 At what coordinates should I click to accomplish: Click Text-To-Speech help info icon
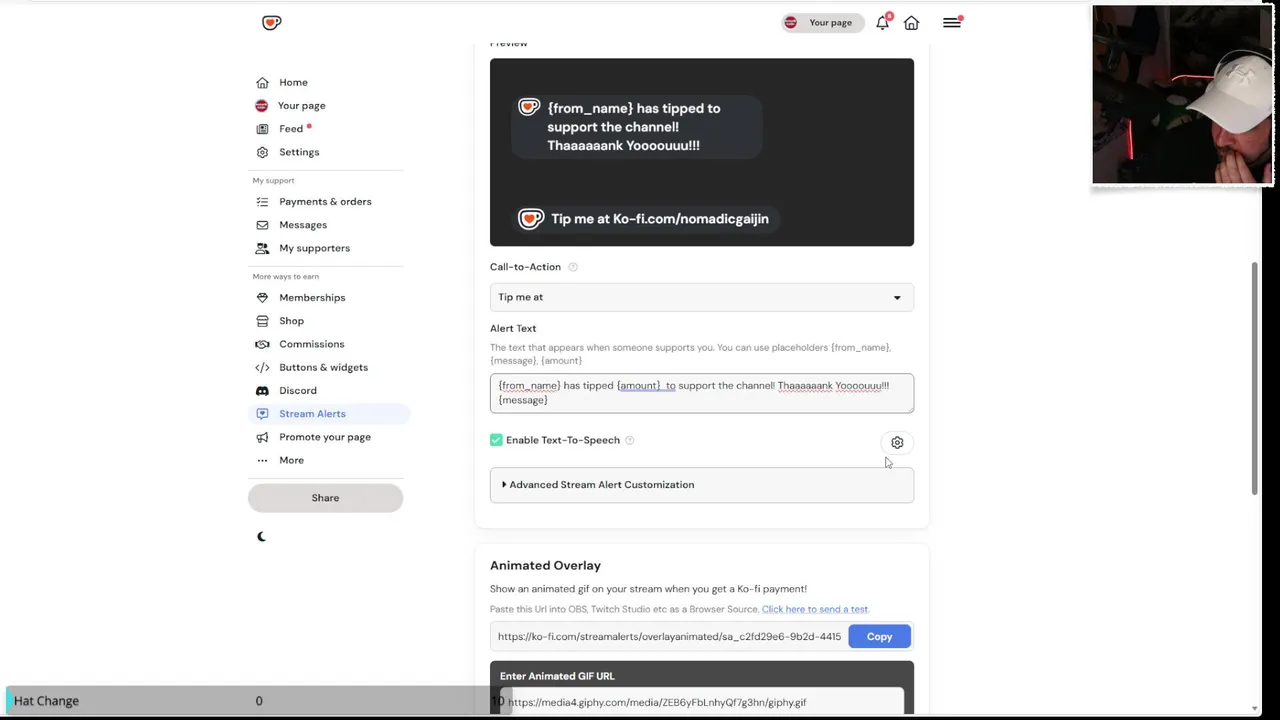[x=629, y=440]
